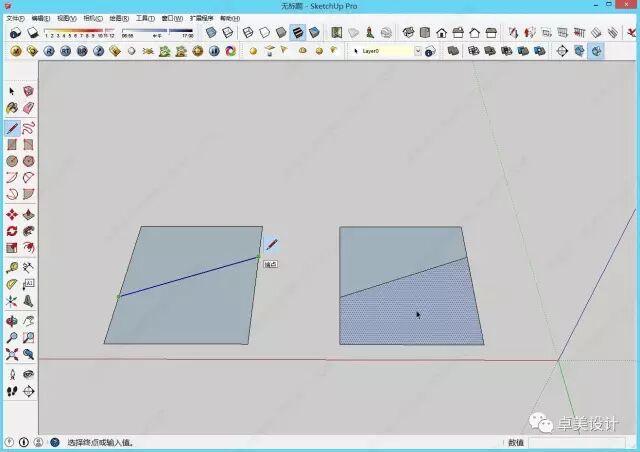Pick the Polygon tool
This screenshot has width=640, height=452.
click(x=28, y=161)
